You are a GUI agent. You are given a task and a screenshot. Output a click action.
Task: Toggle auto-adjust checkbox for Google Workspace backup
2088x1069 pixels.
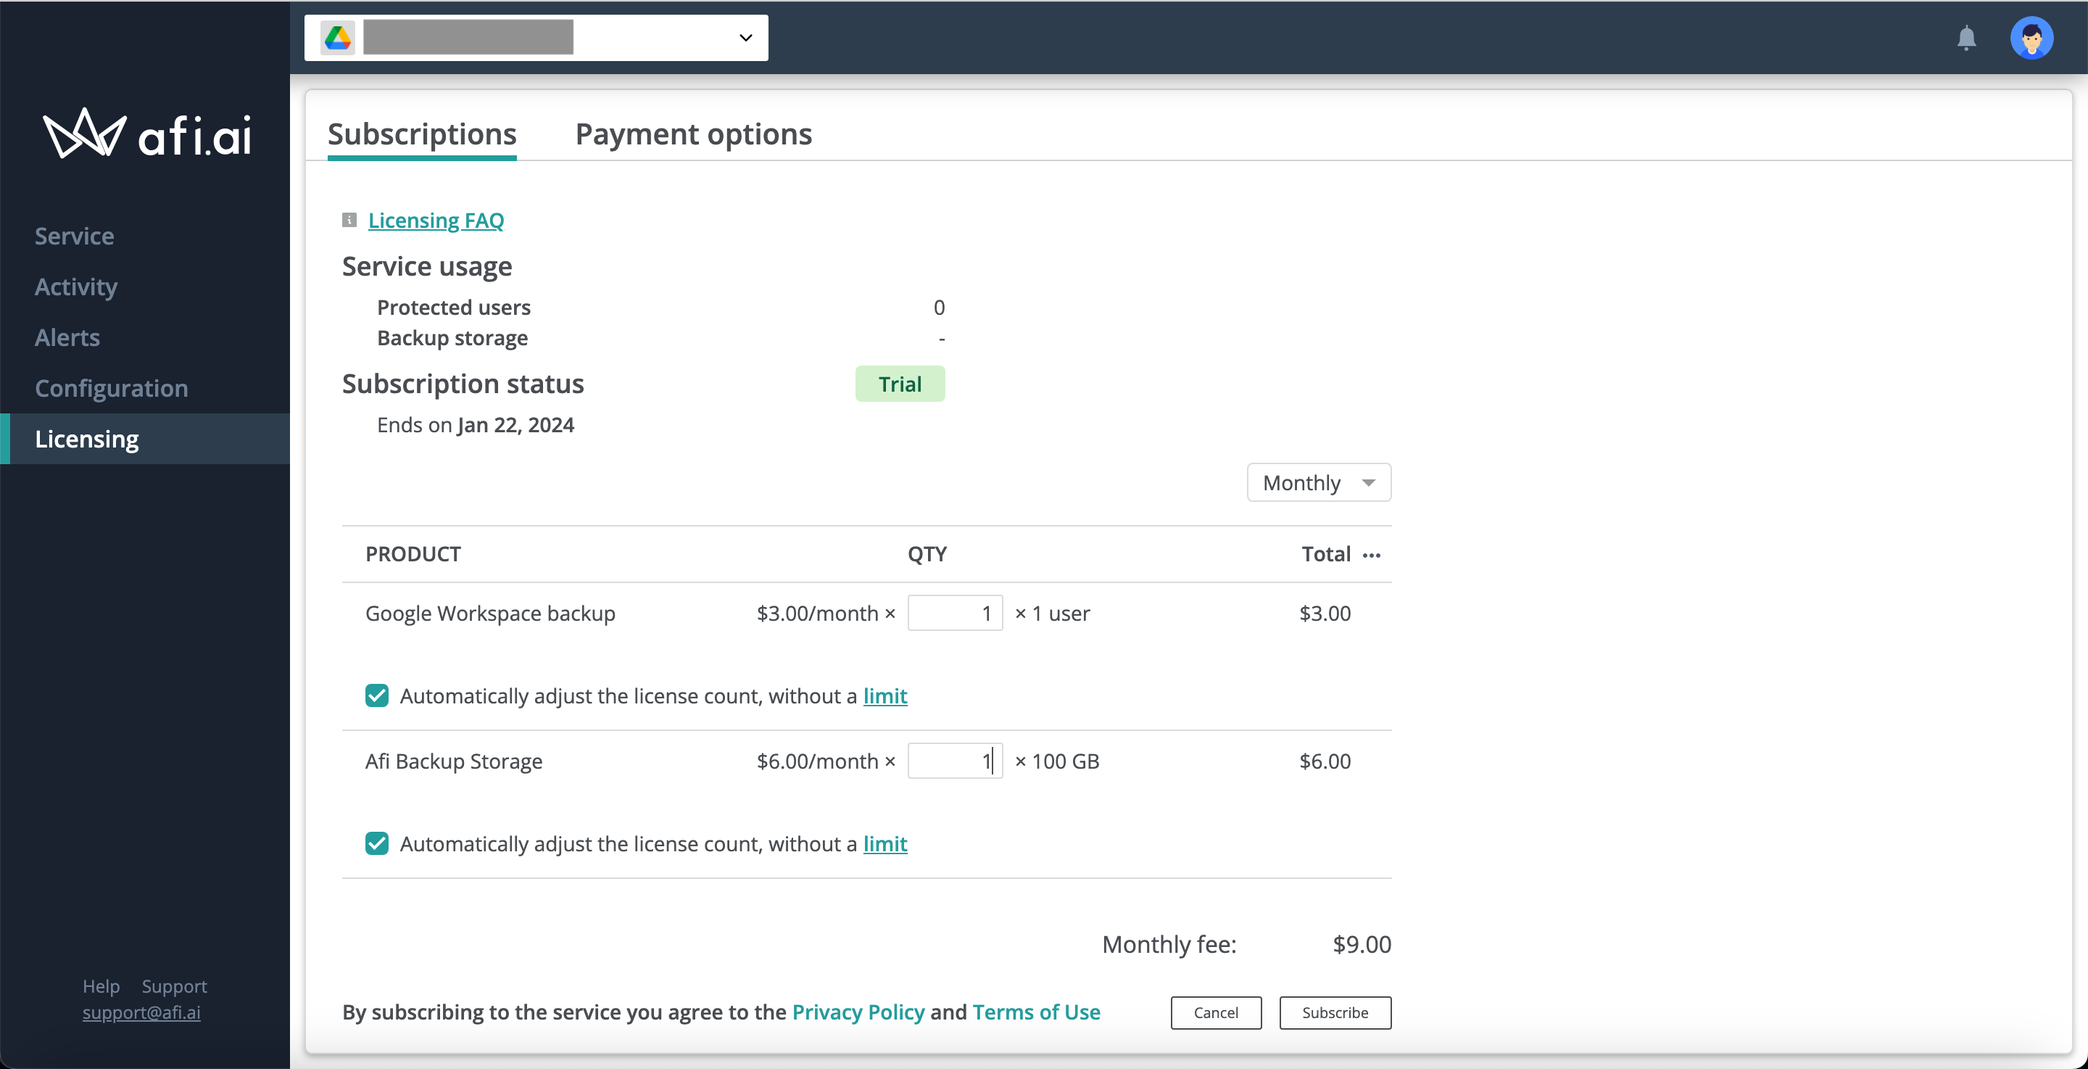[x=377, y=696]
